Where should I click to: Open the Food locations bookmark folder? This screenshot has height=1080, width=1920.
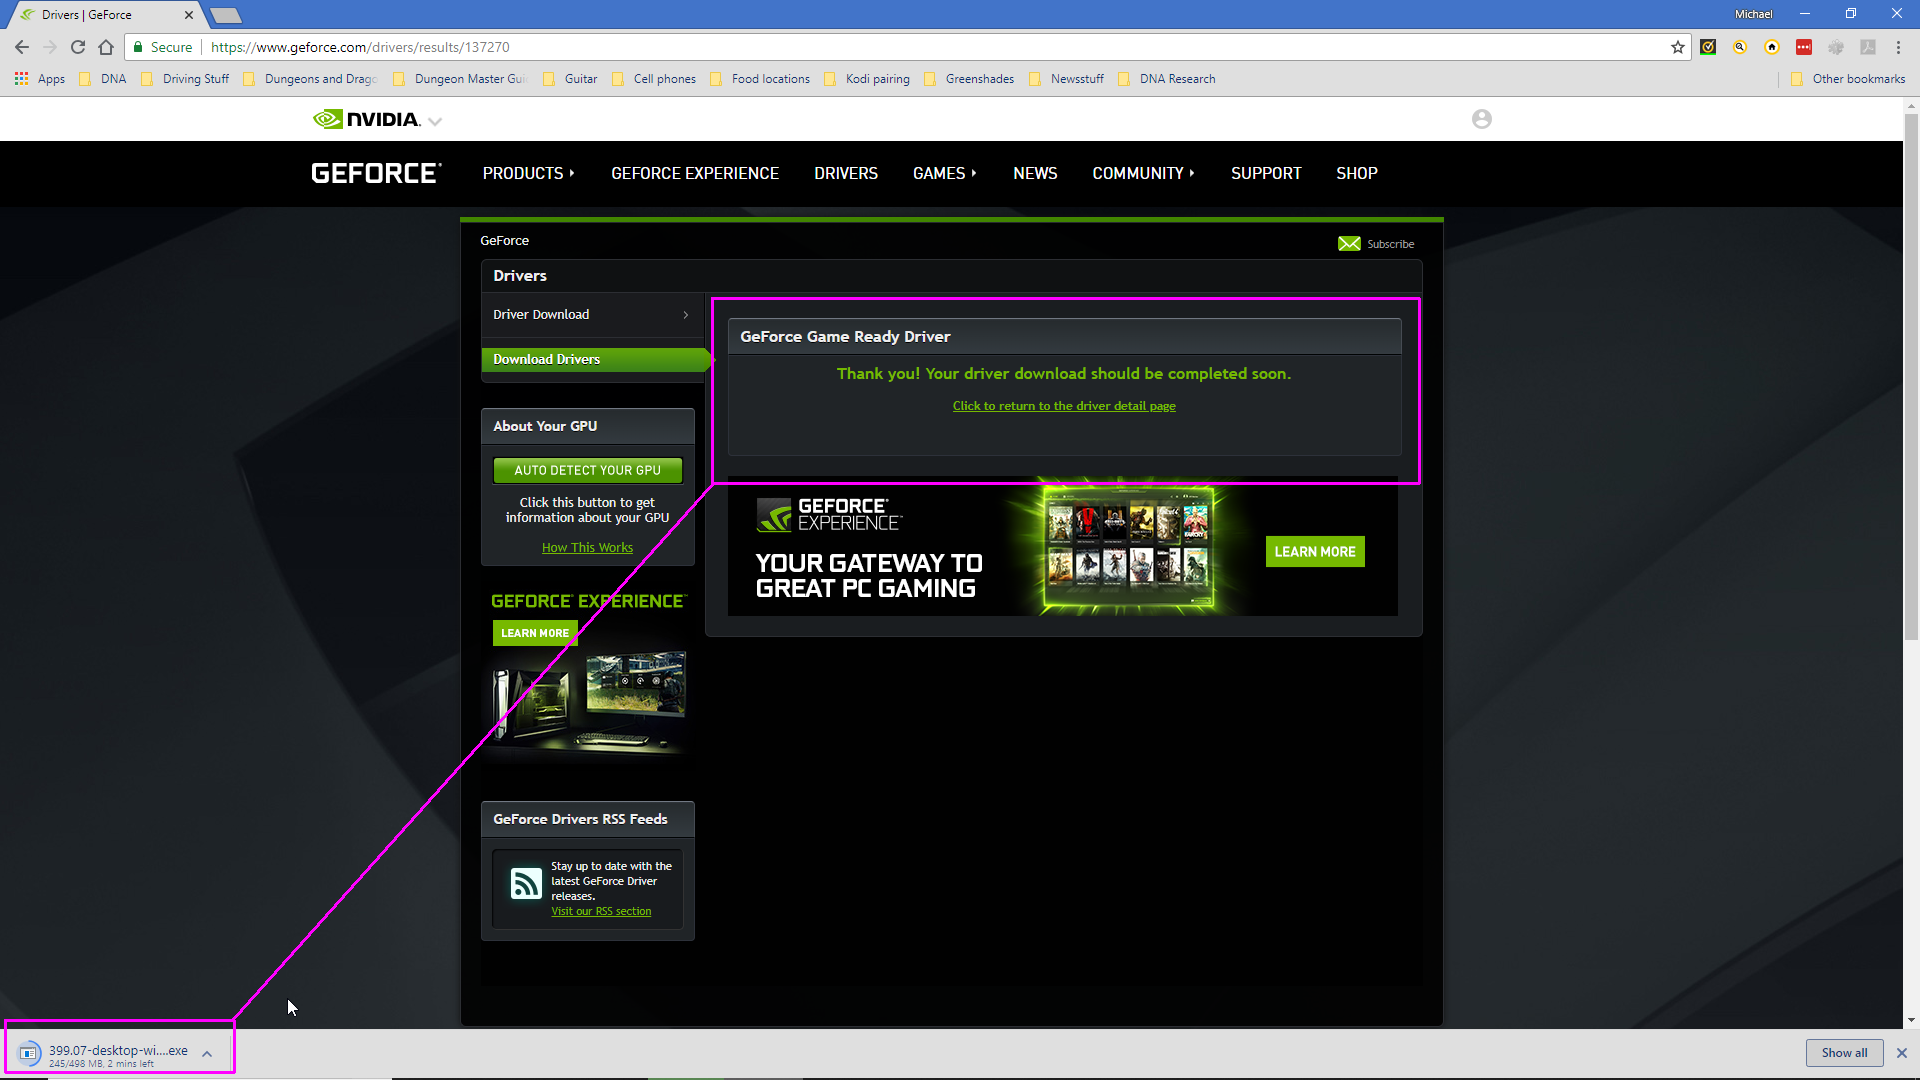point(760,79)
